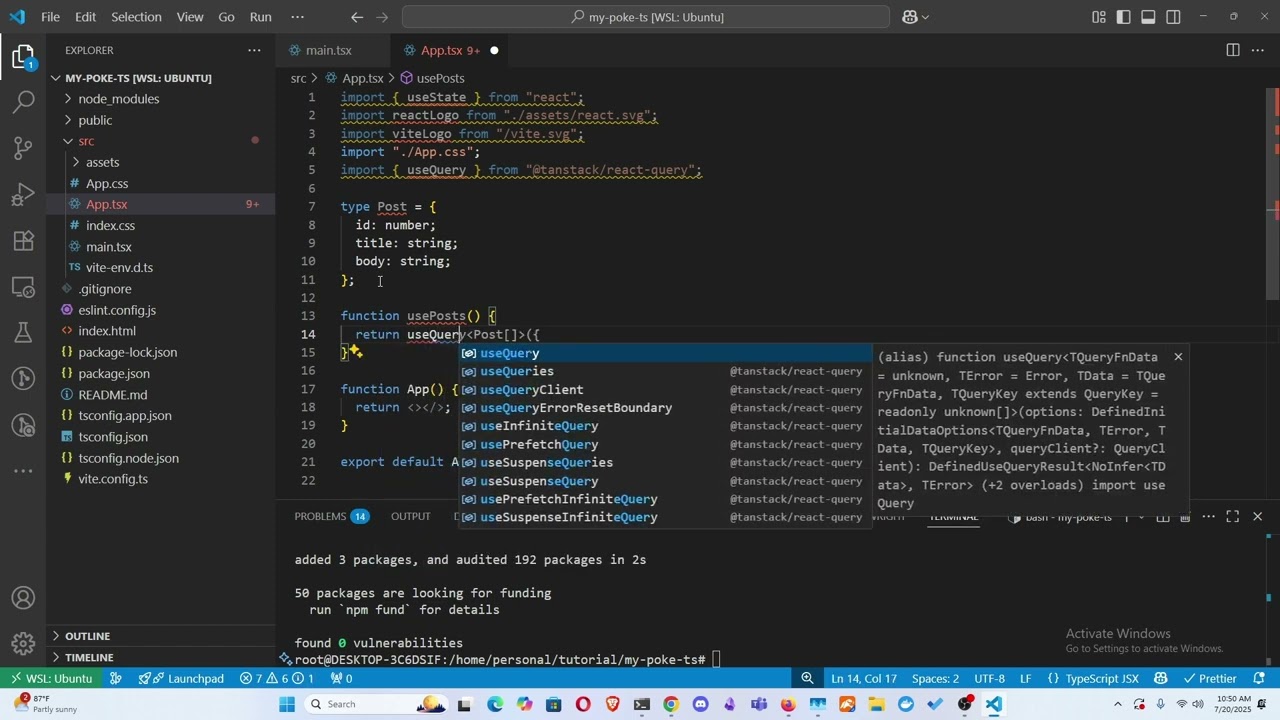
Task: Switch to the main.tsx editor tab
Action: pyautogui.click(x=329, y=50)
